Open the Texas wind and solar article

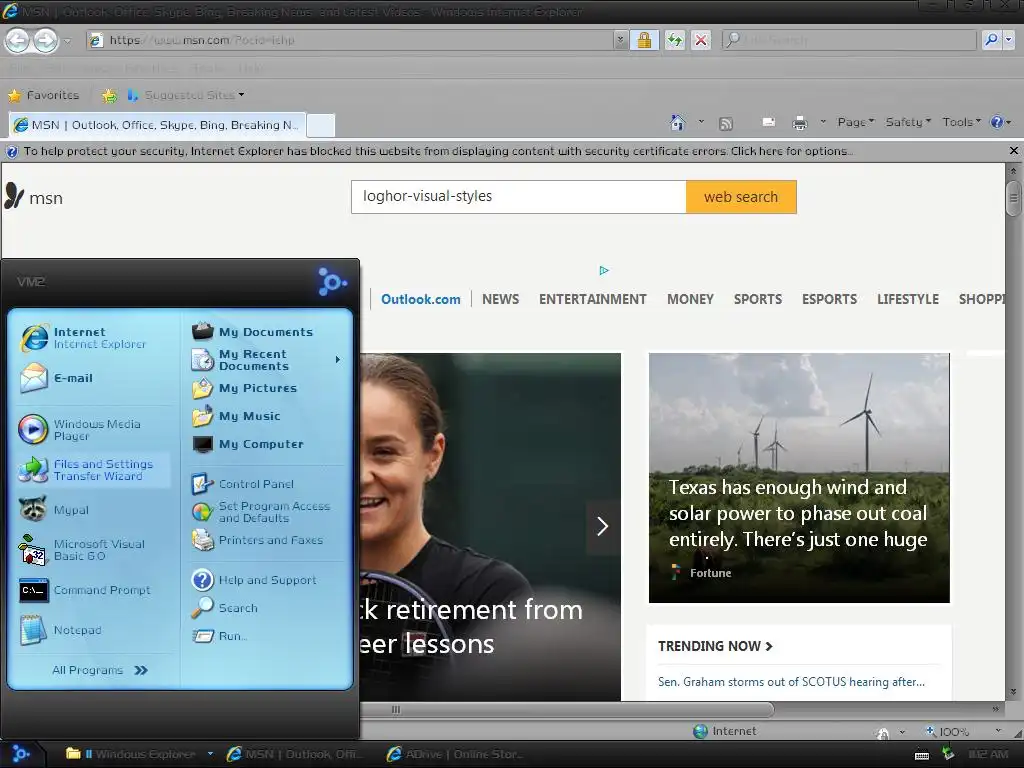click(799, 478)
